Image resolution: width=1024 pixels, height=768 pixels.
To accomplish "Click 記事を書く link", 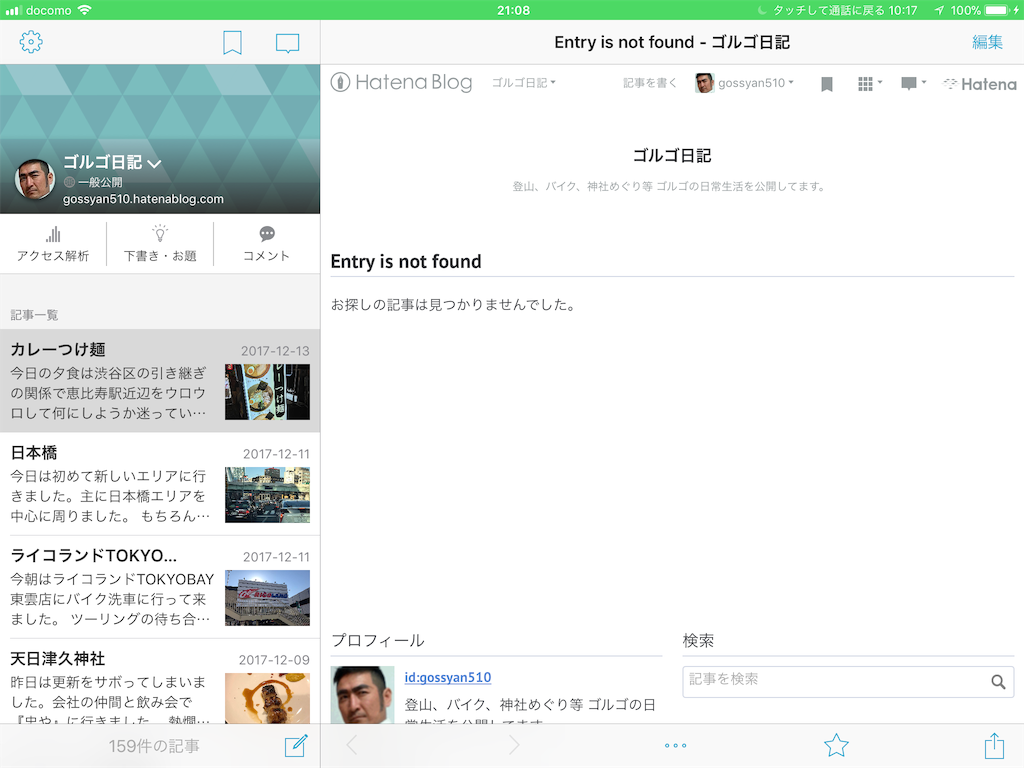I will 649,83.
